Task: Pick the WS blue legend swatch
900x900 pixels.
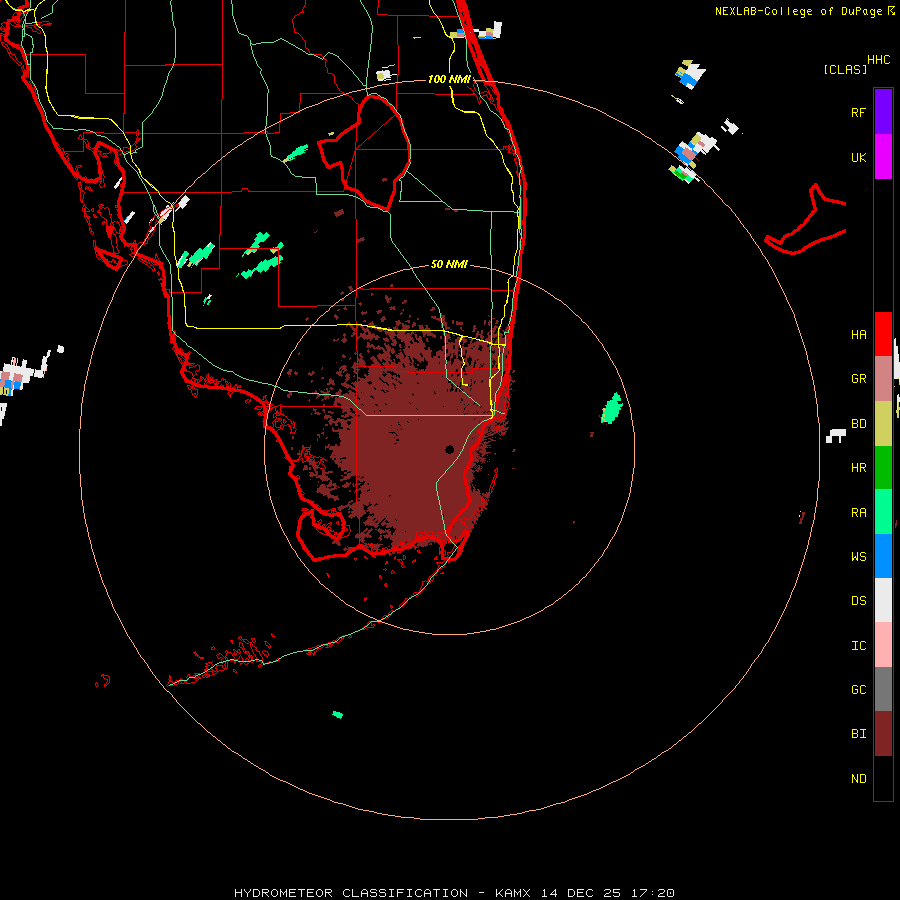Action: (x=883, y=556)
